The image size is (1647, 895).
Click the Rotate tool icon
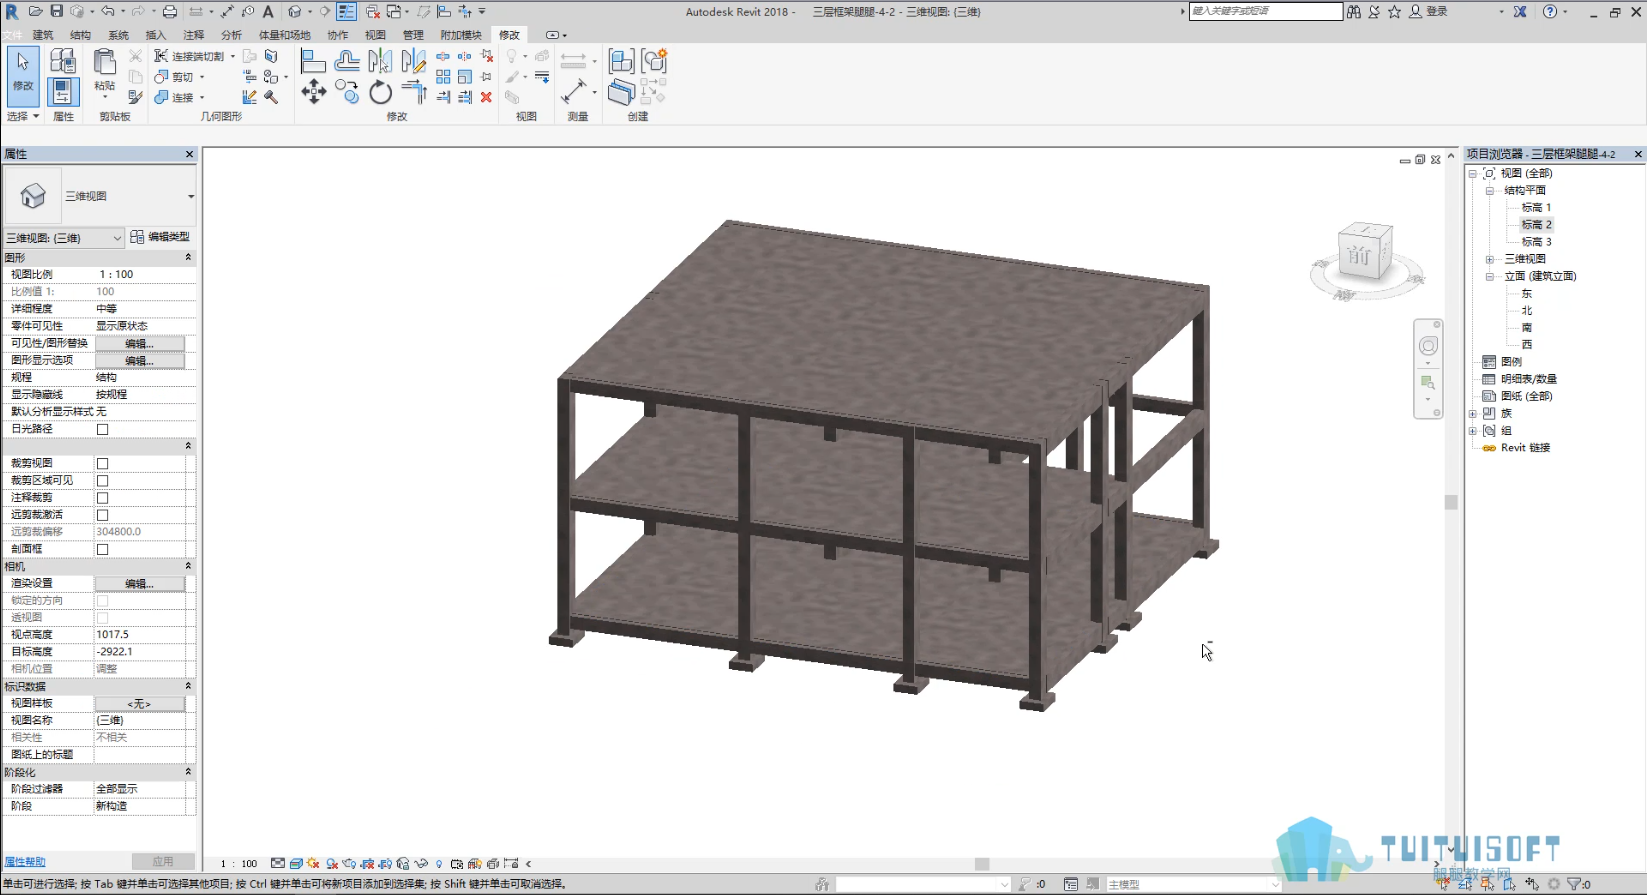tap(380, 93)
